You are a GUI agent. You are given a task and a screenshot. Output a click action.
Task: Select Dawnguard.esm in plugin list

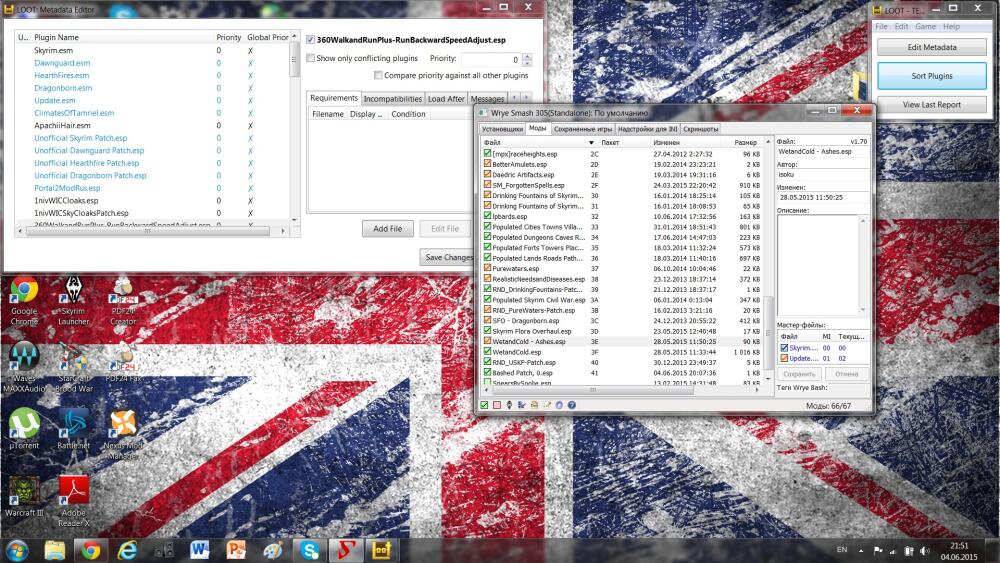(62, 62)
